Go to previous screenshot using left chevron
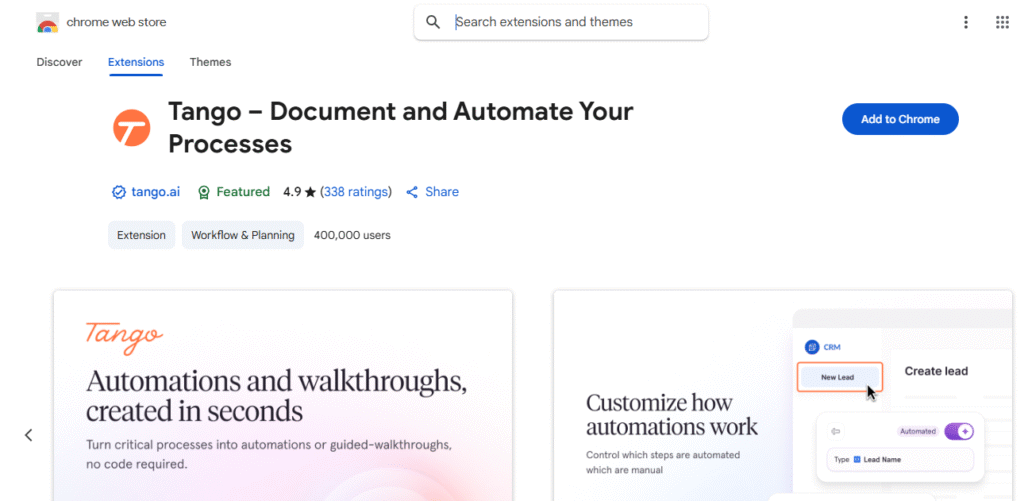Image resolution: width=1024 pixels, height=501 pixels. pyautogui.click(x=29, y=435)
